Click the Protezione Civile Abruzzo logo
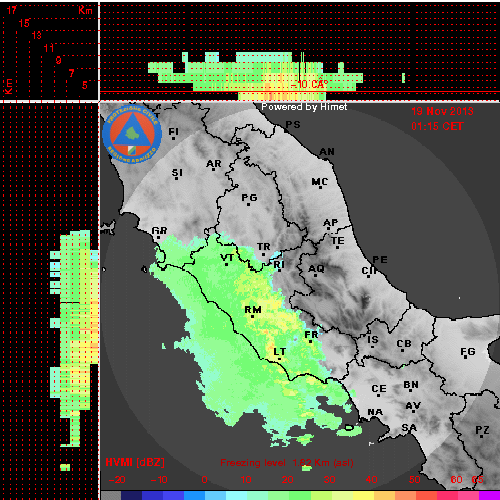 point(132,135)
